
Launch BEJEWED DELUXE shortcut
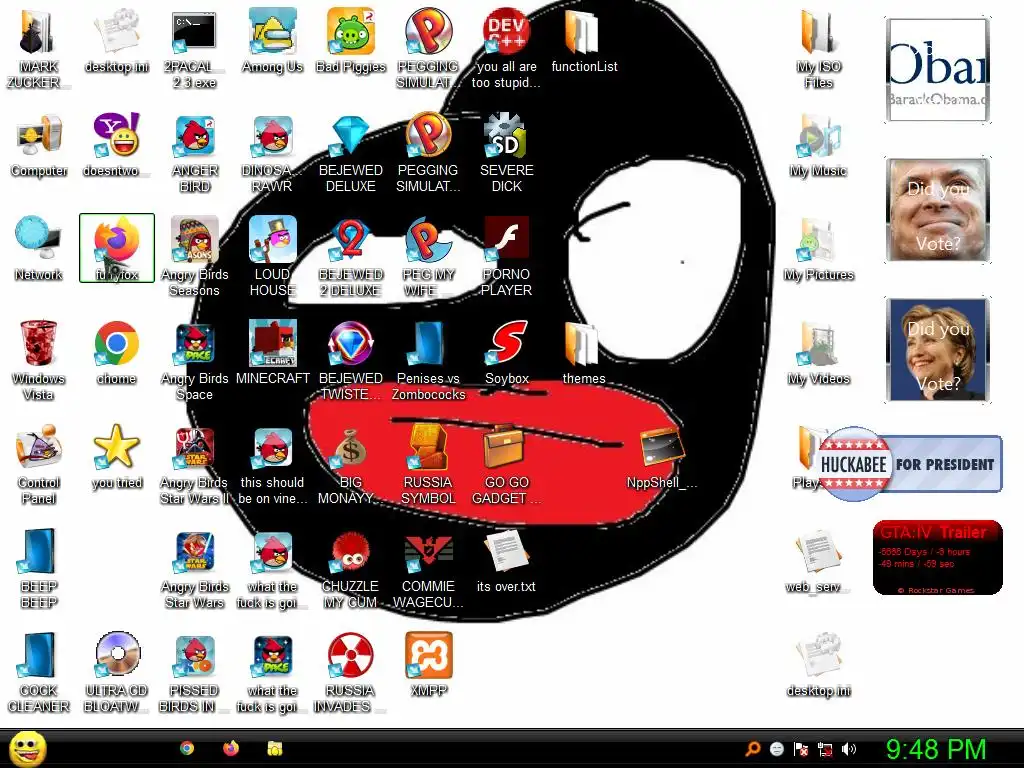[x=351, y=153]
